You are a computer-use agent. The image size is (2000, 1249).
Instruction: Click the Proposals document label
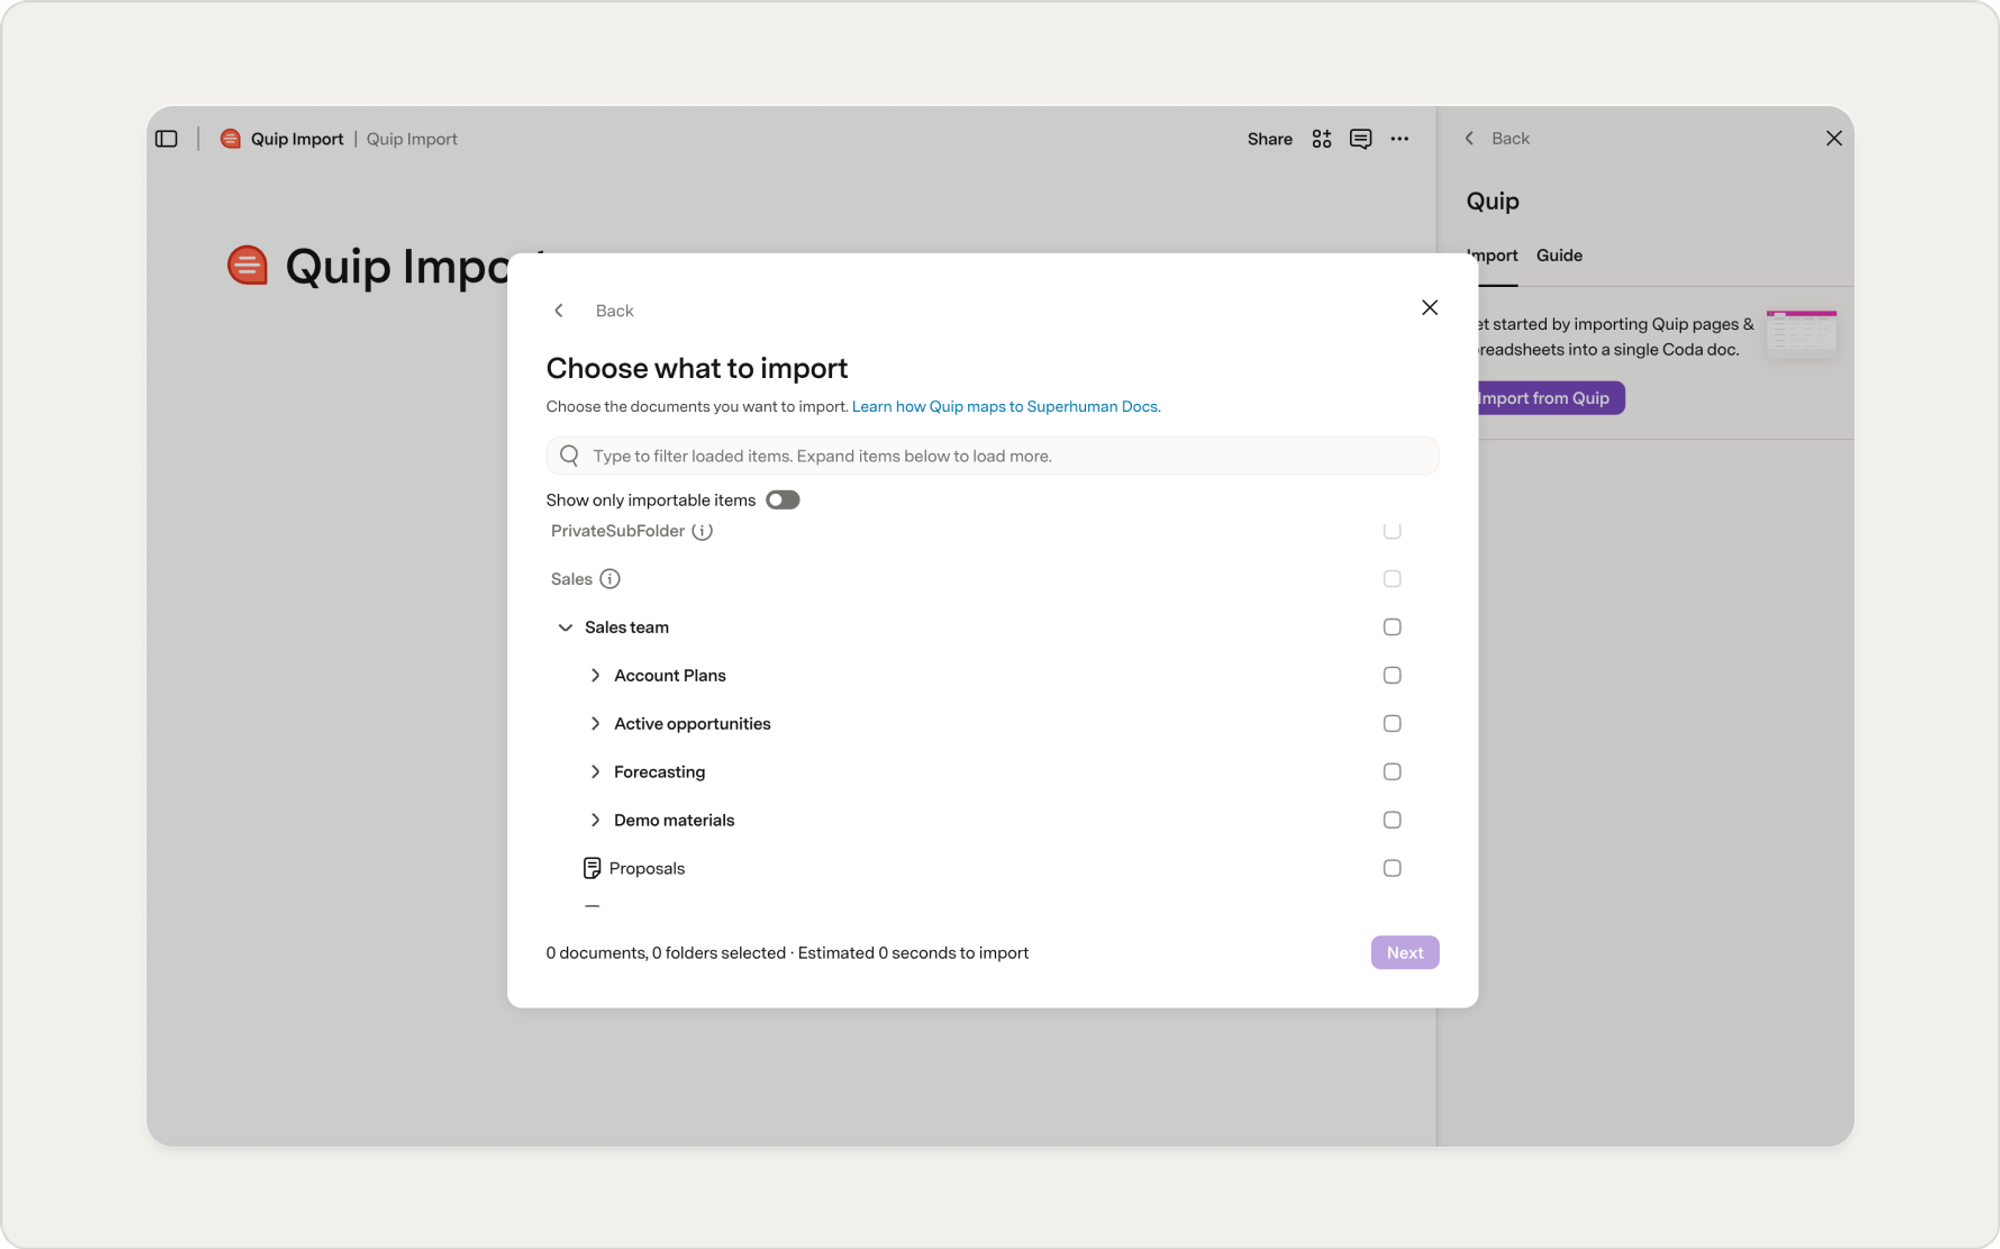tap(647, 868)
